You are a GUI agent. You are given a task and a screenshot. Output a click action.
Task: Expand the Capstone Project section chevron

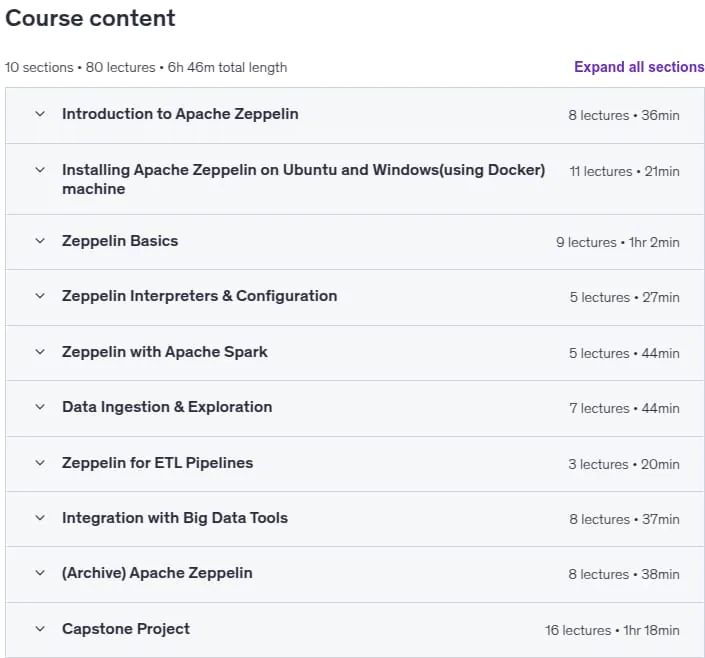[x=40, y=629]
